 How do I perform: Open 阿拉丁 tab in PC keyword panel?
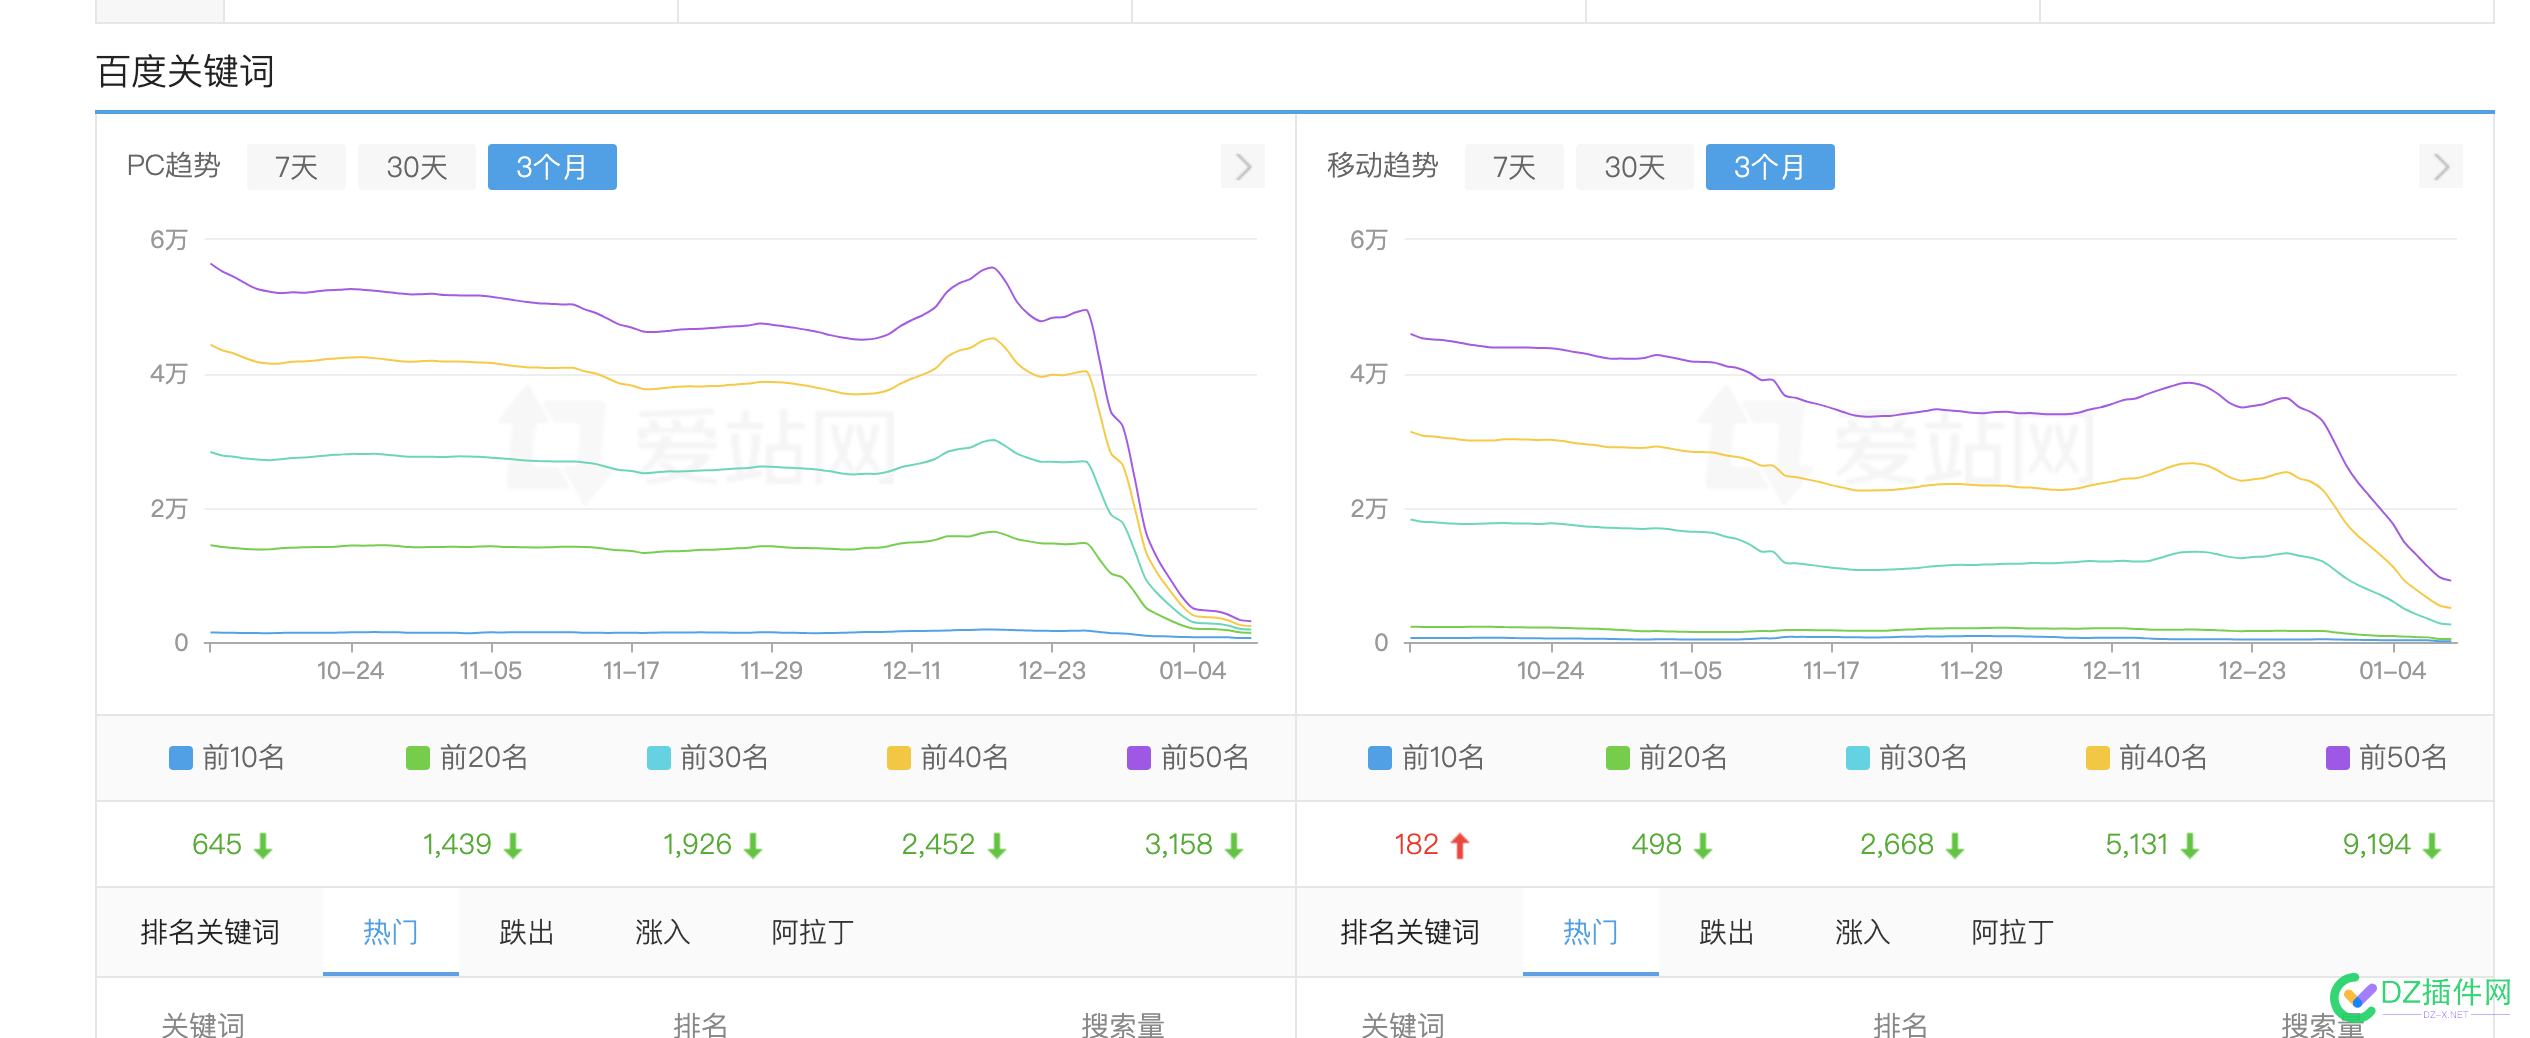(813, 932)
